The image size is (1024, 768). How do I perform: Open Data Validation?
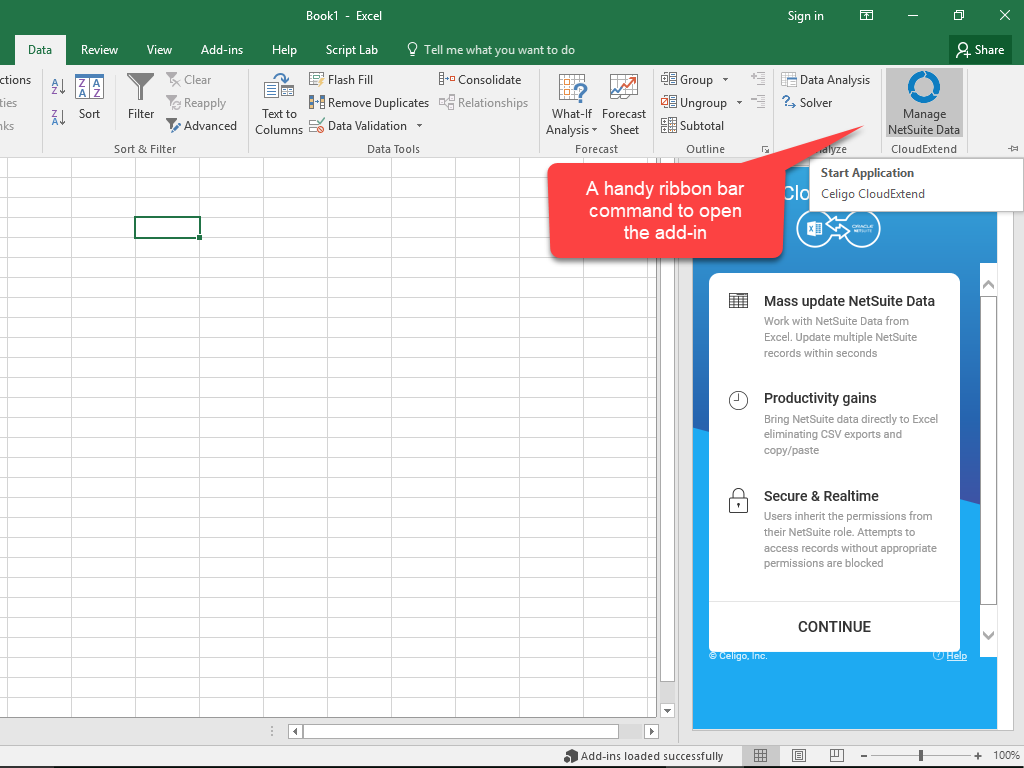pyautogui.click(x=358, y=125)
